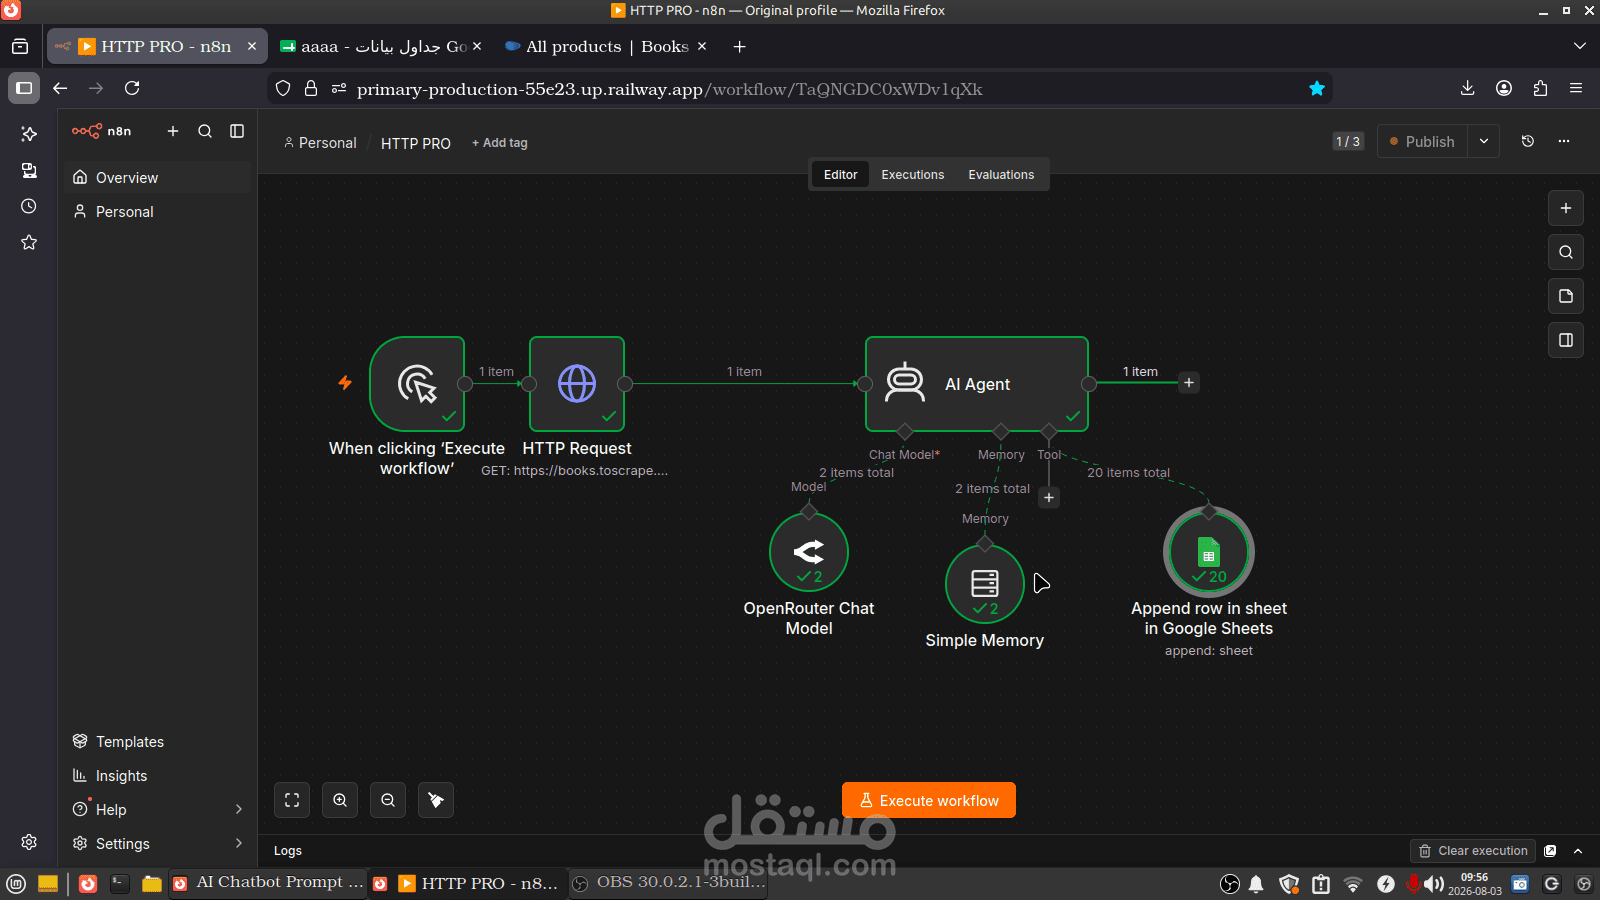Image resolution: width=1600 pixels, height=900 pixels.
Task: Mute the microphone from system tray
Action: (1413, 884)
